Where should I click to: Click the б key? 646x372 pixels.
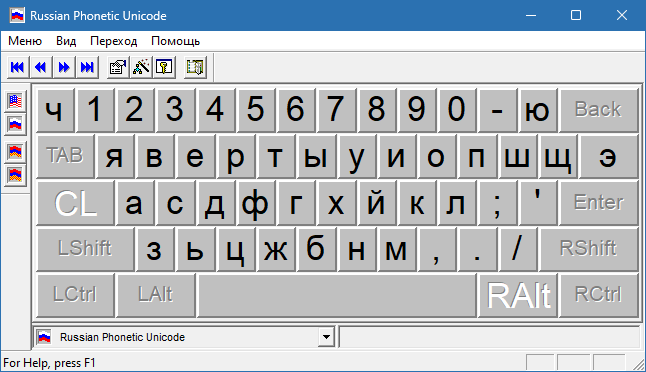[316, 249]
